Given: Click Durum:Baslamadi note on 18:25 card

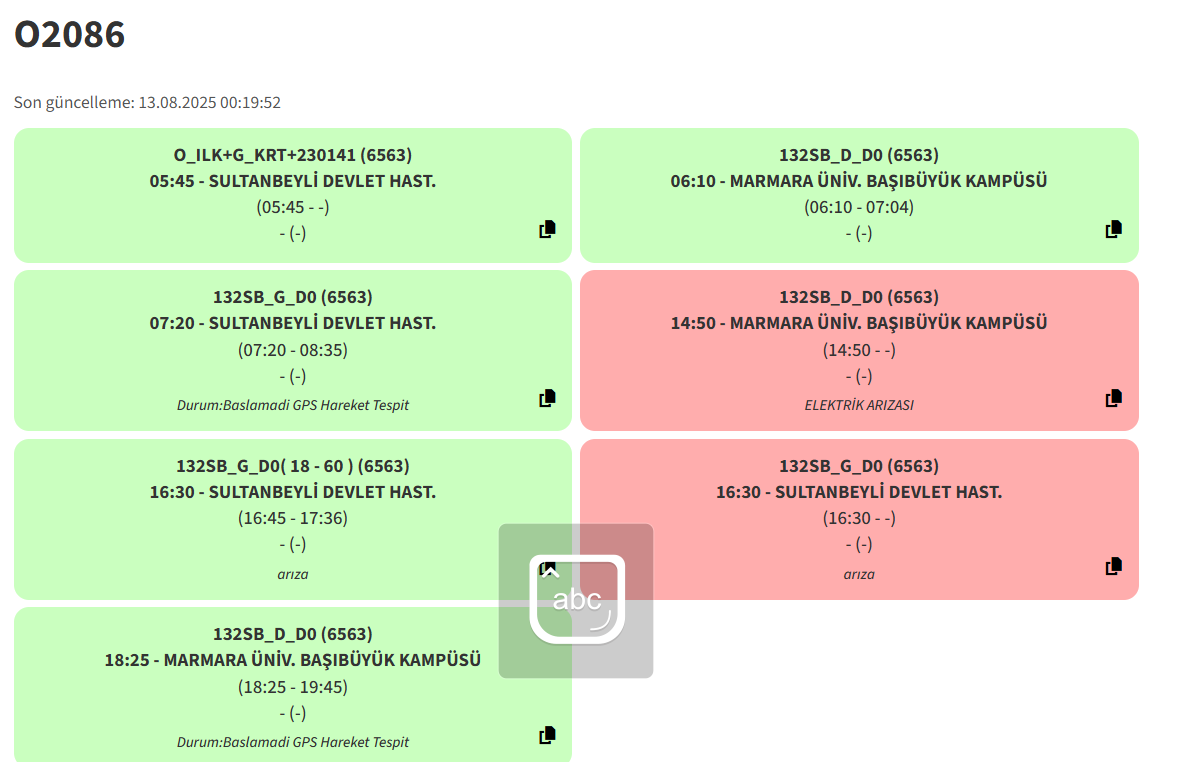Looking at the screenshot, I should pyautogui.click(x=293, y=742).
